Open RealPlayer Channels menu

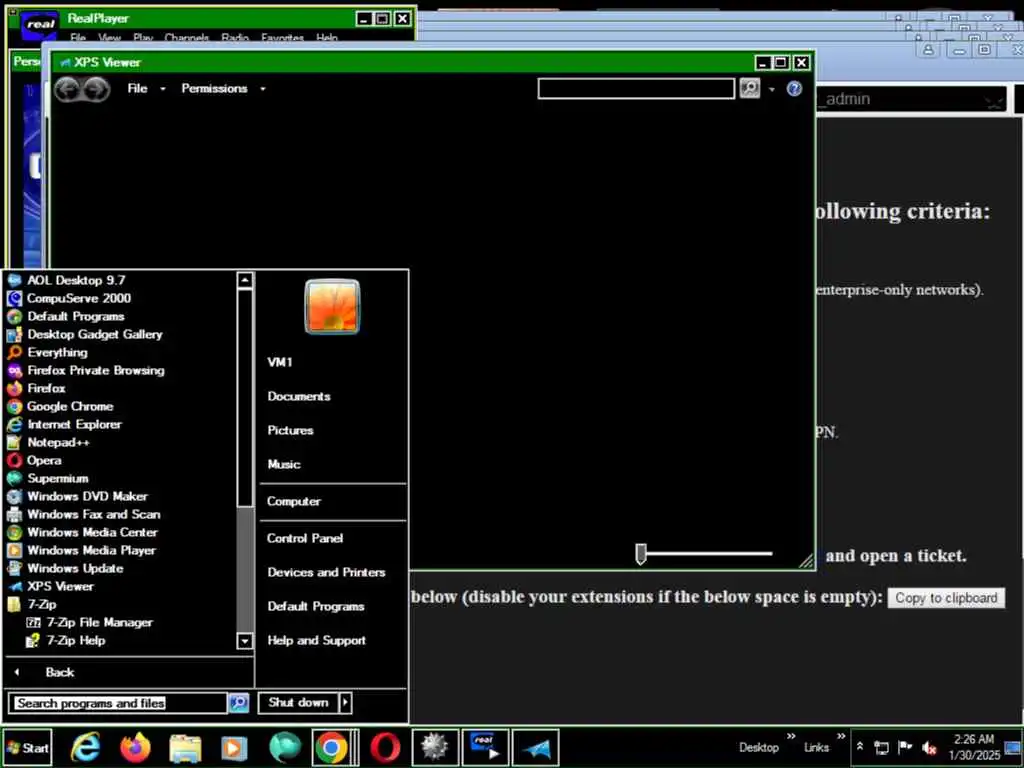pyautogui.click(x=186, y=38)
